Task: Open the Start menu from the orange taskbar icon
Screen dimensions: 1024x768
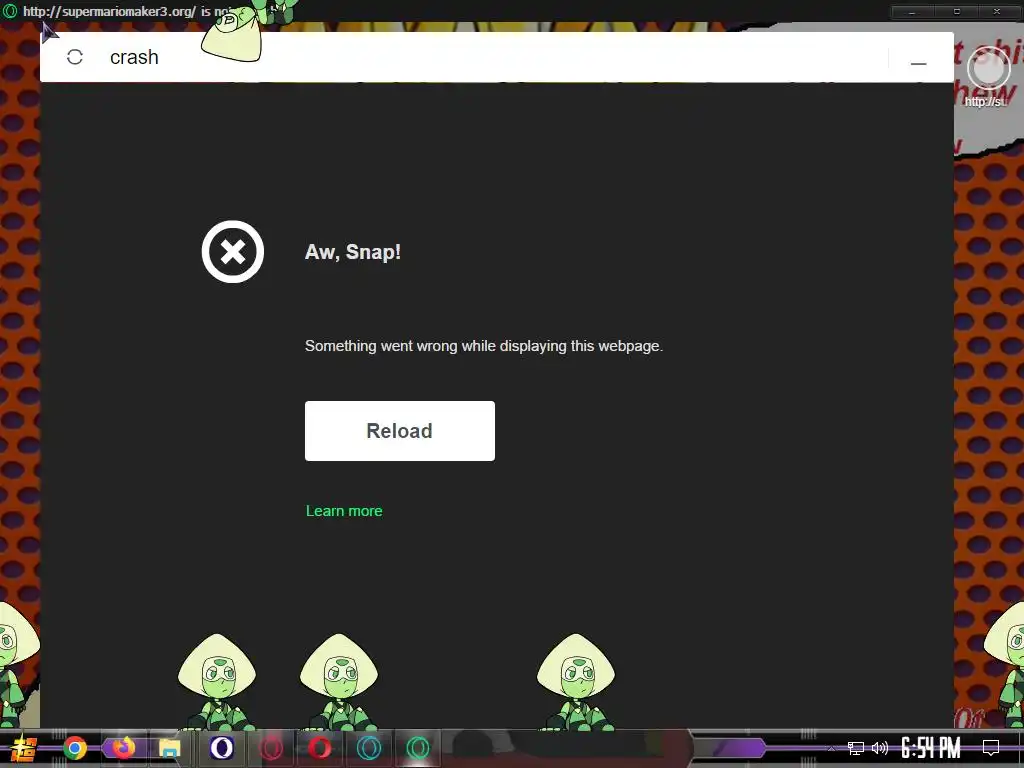Action: [23, 748]
